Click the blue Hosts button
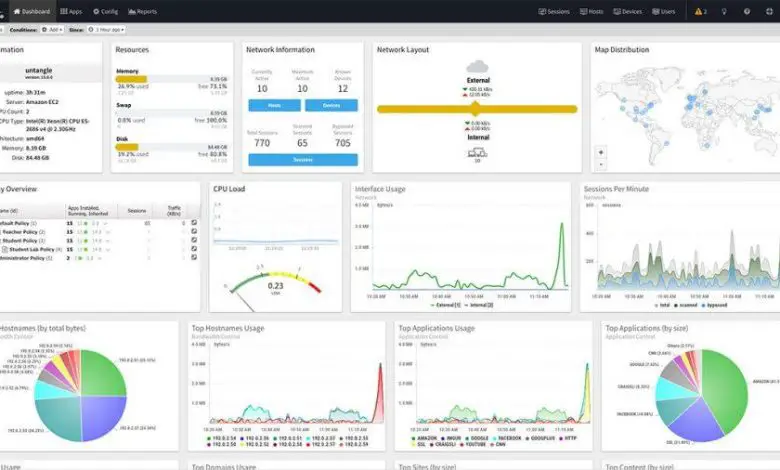 point(275,105)
